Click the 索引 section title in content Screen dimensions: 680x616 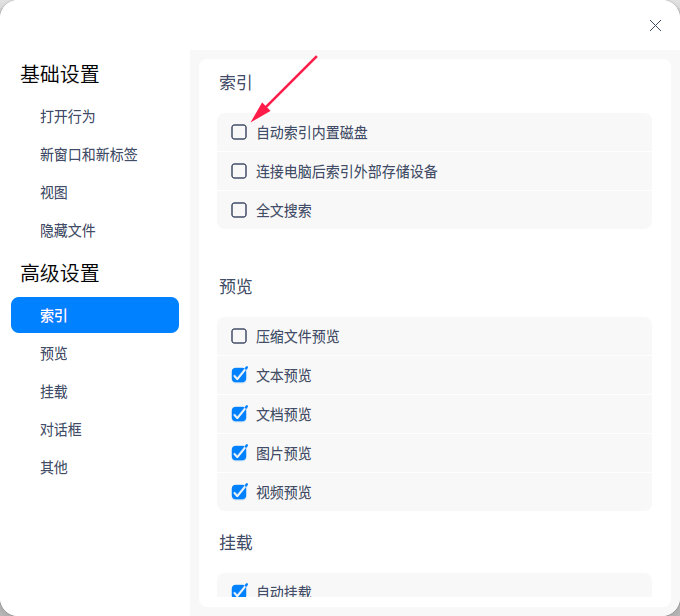coord(235,83)
